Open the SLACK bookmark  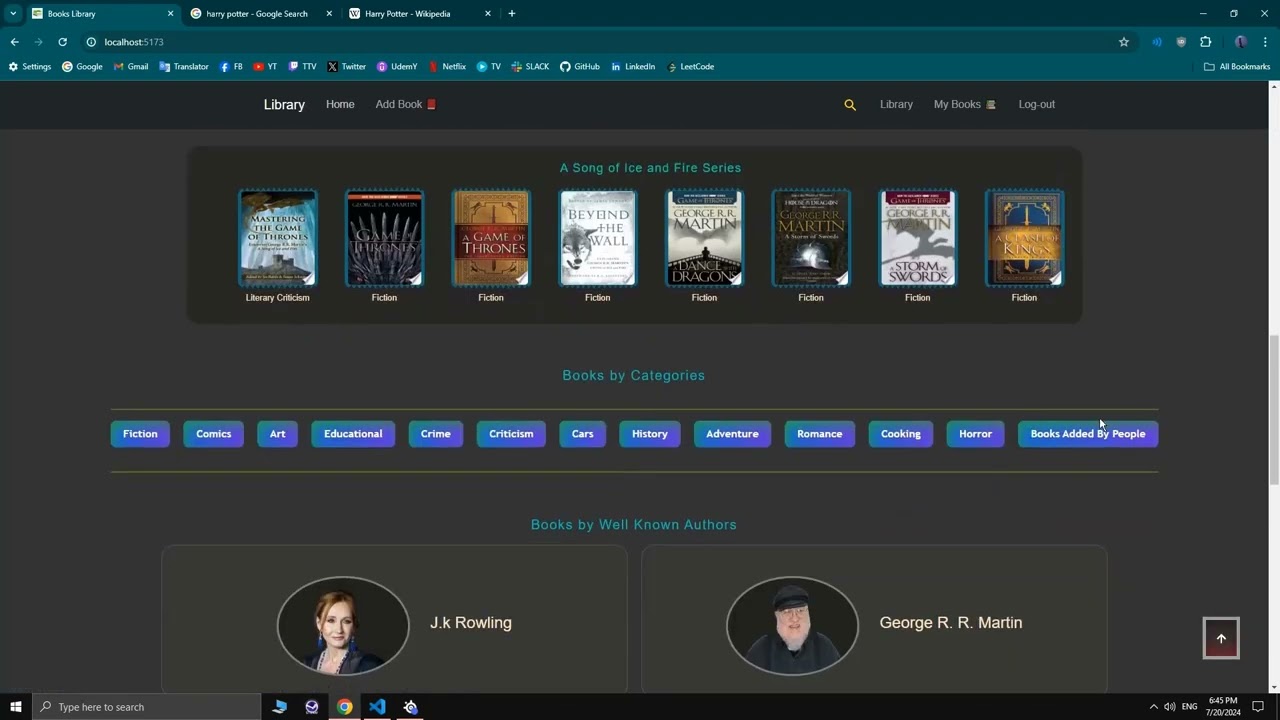(x=530, y=67)
